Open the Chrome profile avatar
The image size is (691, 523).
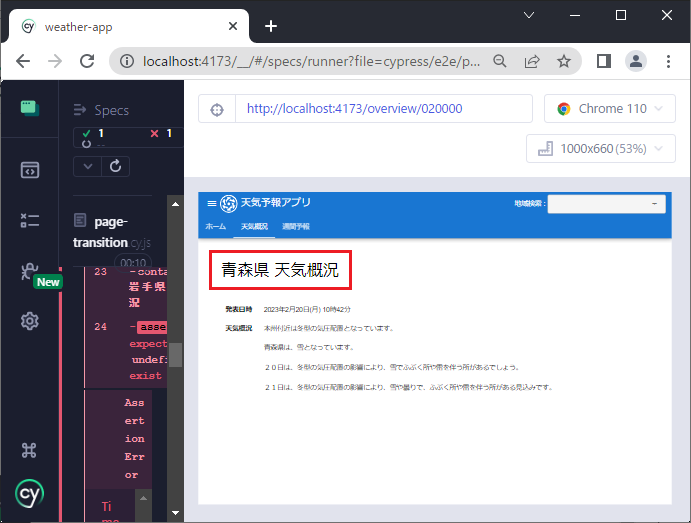[x=636, y=61]
